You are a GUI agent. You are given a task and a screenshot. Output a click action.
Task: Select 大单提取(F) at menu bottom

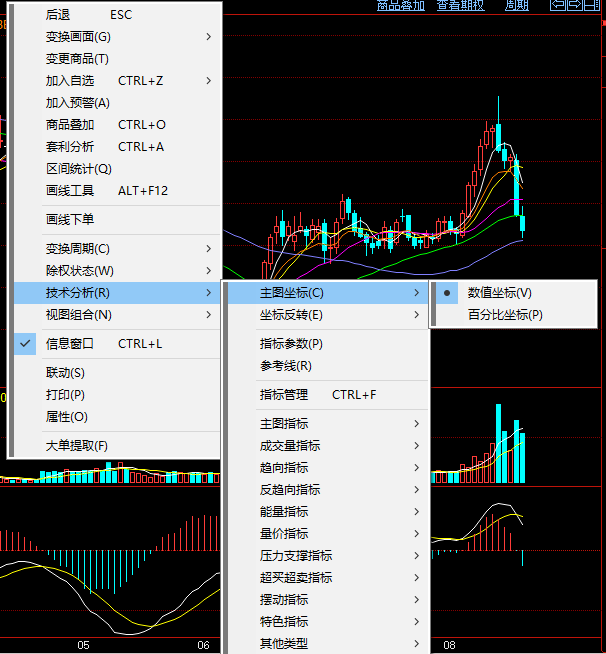click(77, 446)
